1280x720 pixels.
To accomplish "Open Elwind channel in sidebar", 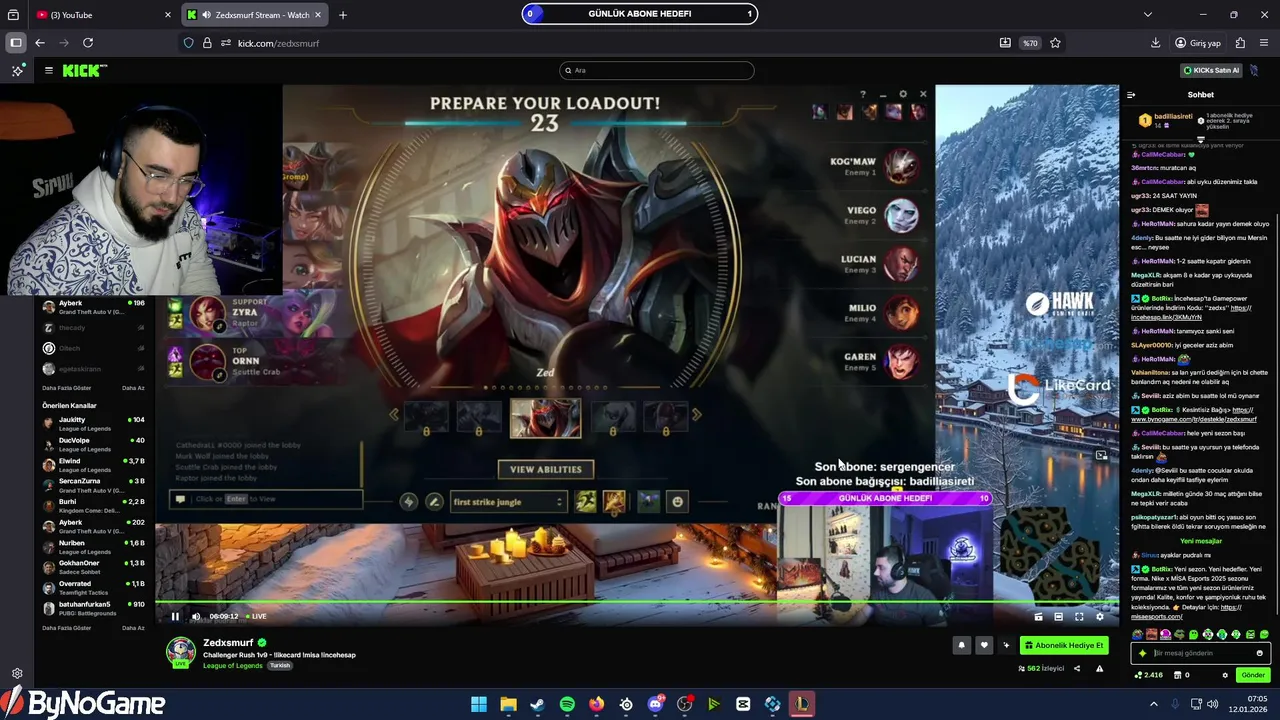I will (94, 464).
